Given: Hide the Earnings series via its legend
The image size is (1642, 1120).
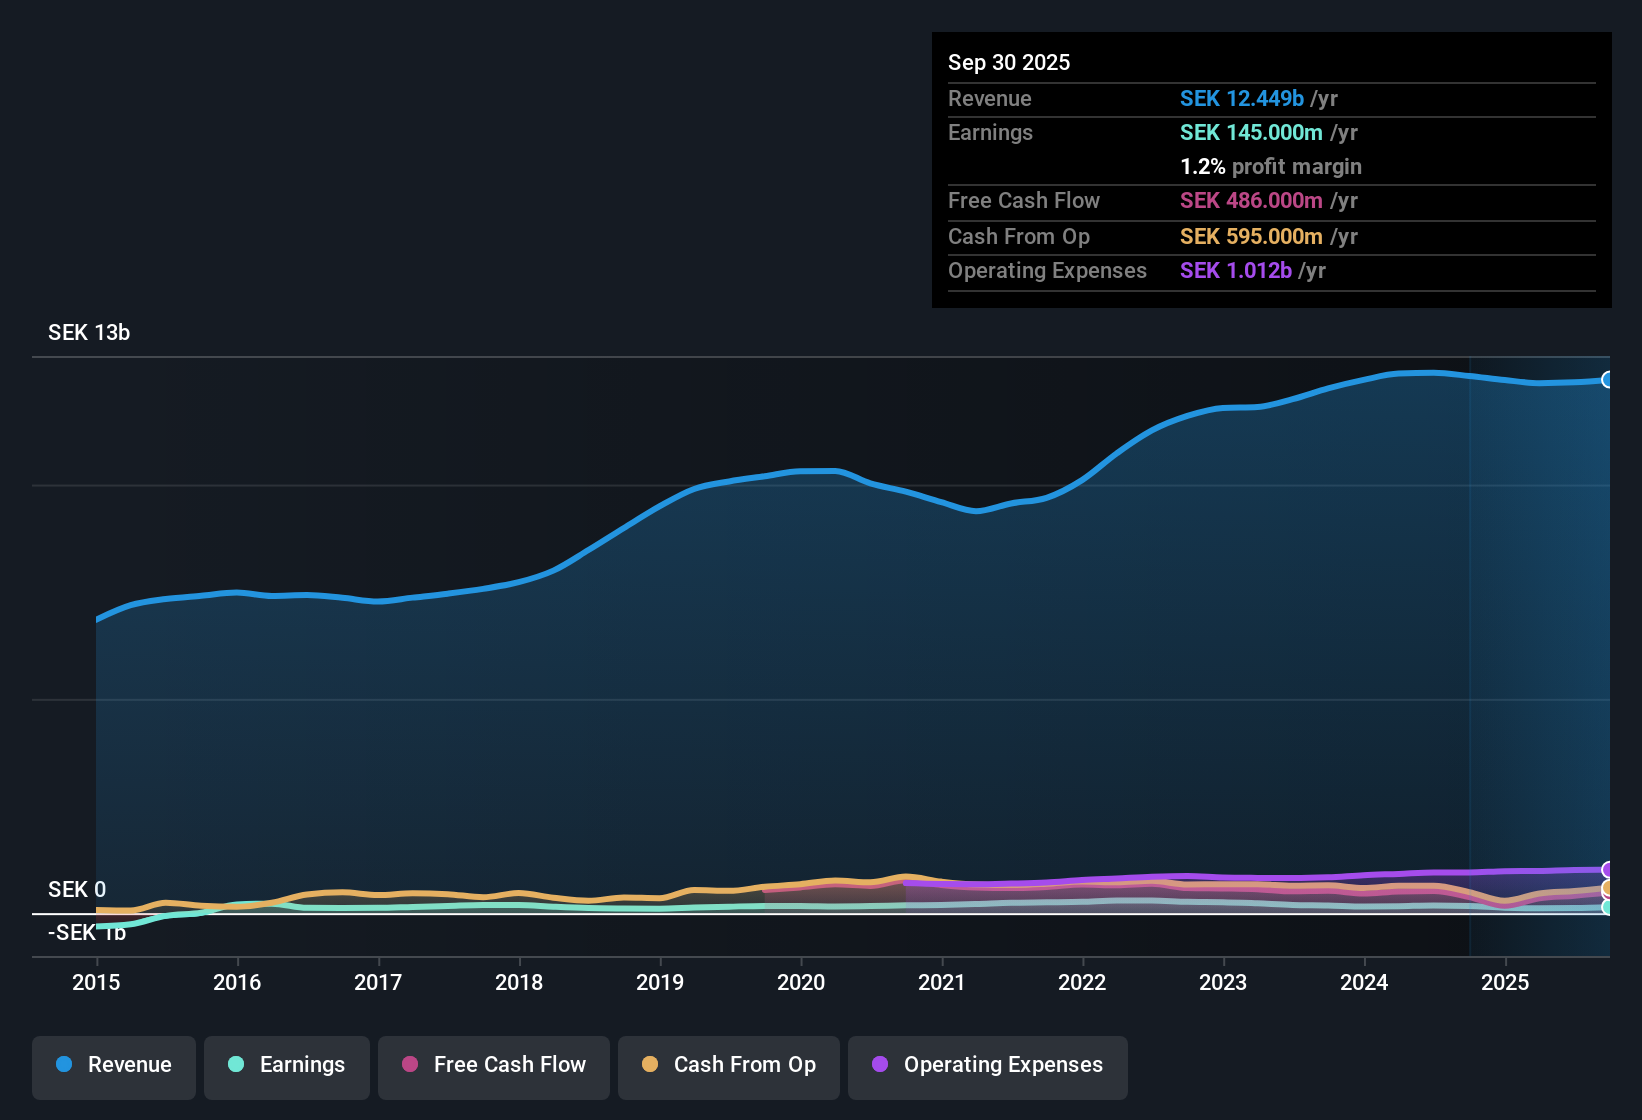Looking at the screenshot, I should (x=286, y=1065).
